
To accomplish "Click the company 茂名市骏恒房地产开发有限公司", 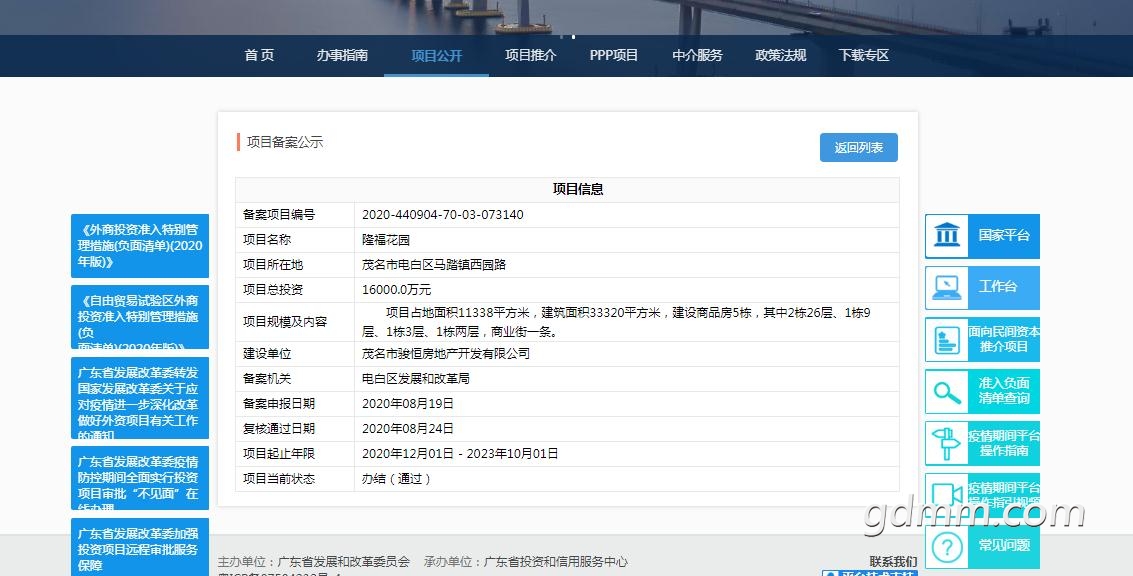I will tap(446, 353).
